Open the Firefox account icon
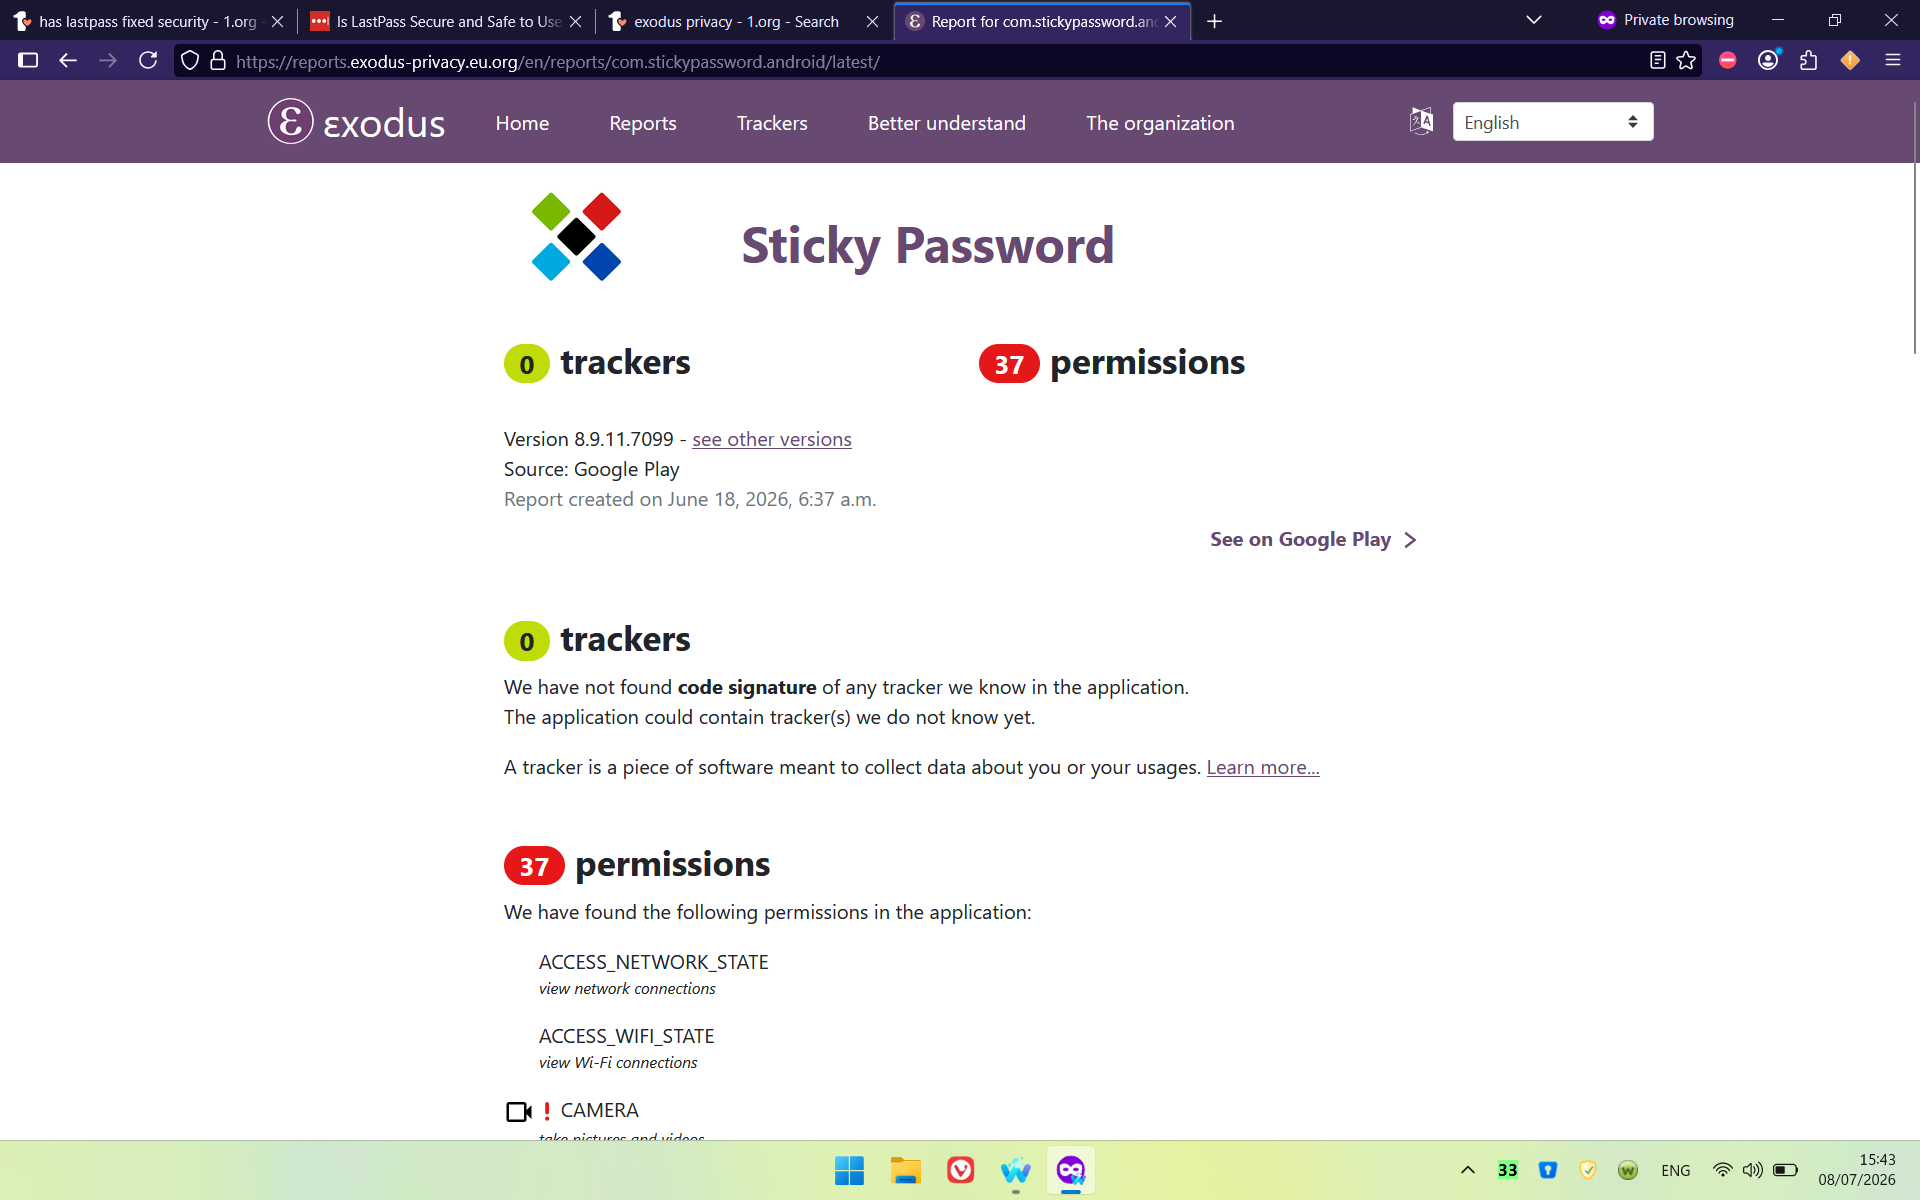Viewport: 1920px width, 1200px height. (x=1768, y=61)
